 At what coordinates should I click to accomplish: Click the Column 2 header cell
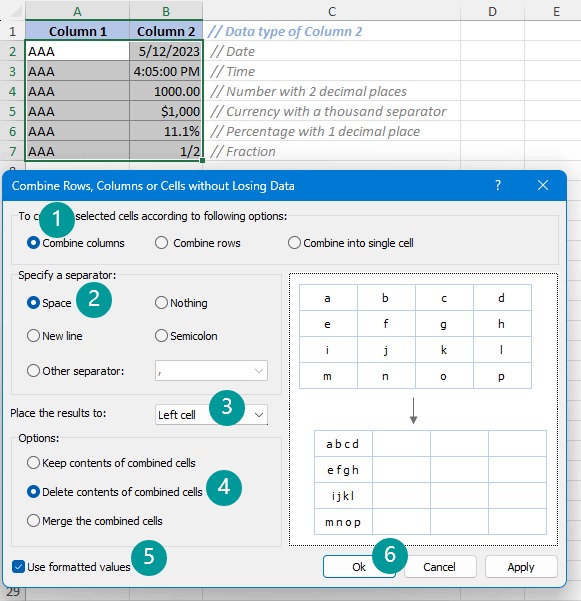pos(166,31)
